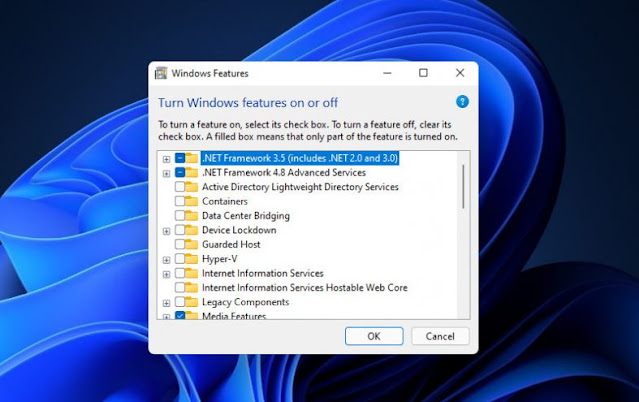
Task: Click folder icon beside .NET Framework 3.5
Action: click(x=192, y=158)
